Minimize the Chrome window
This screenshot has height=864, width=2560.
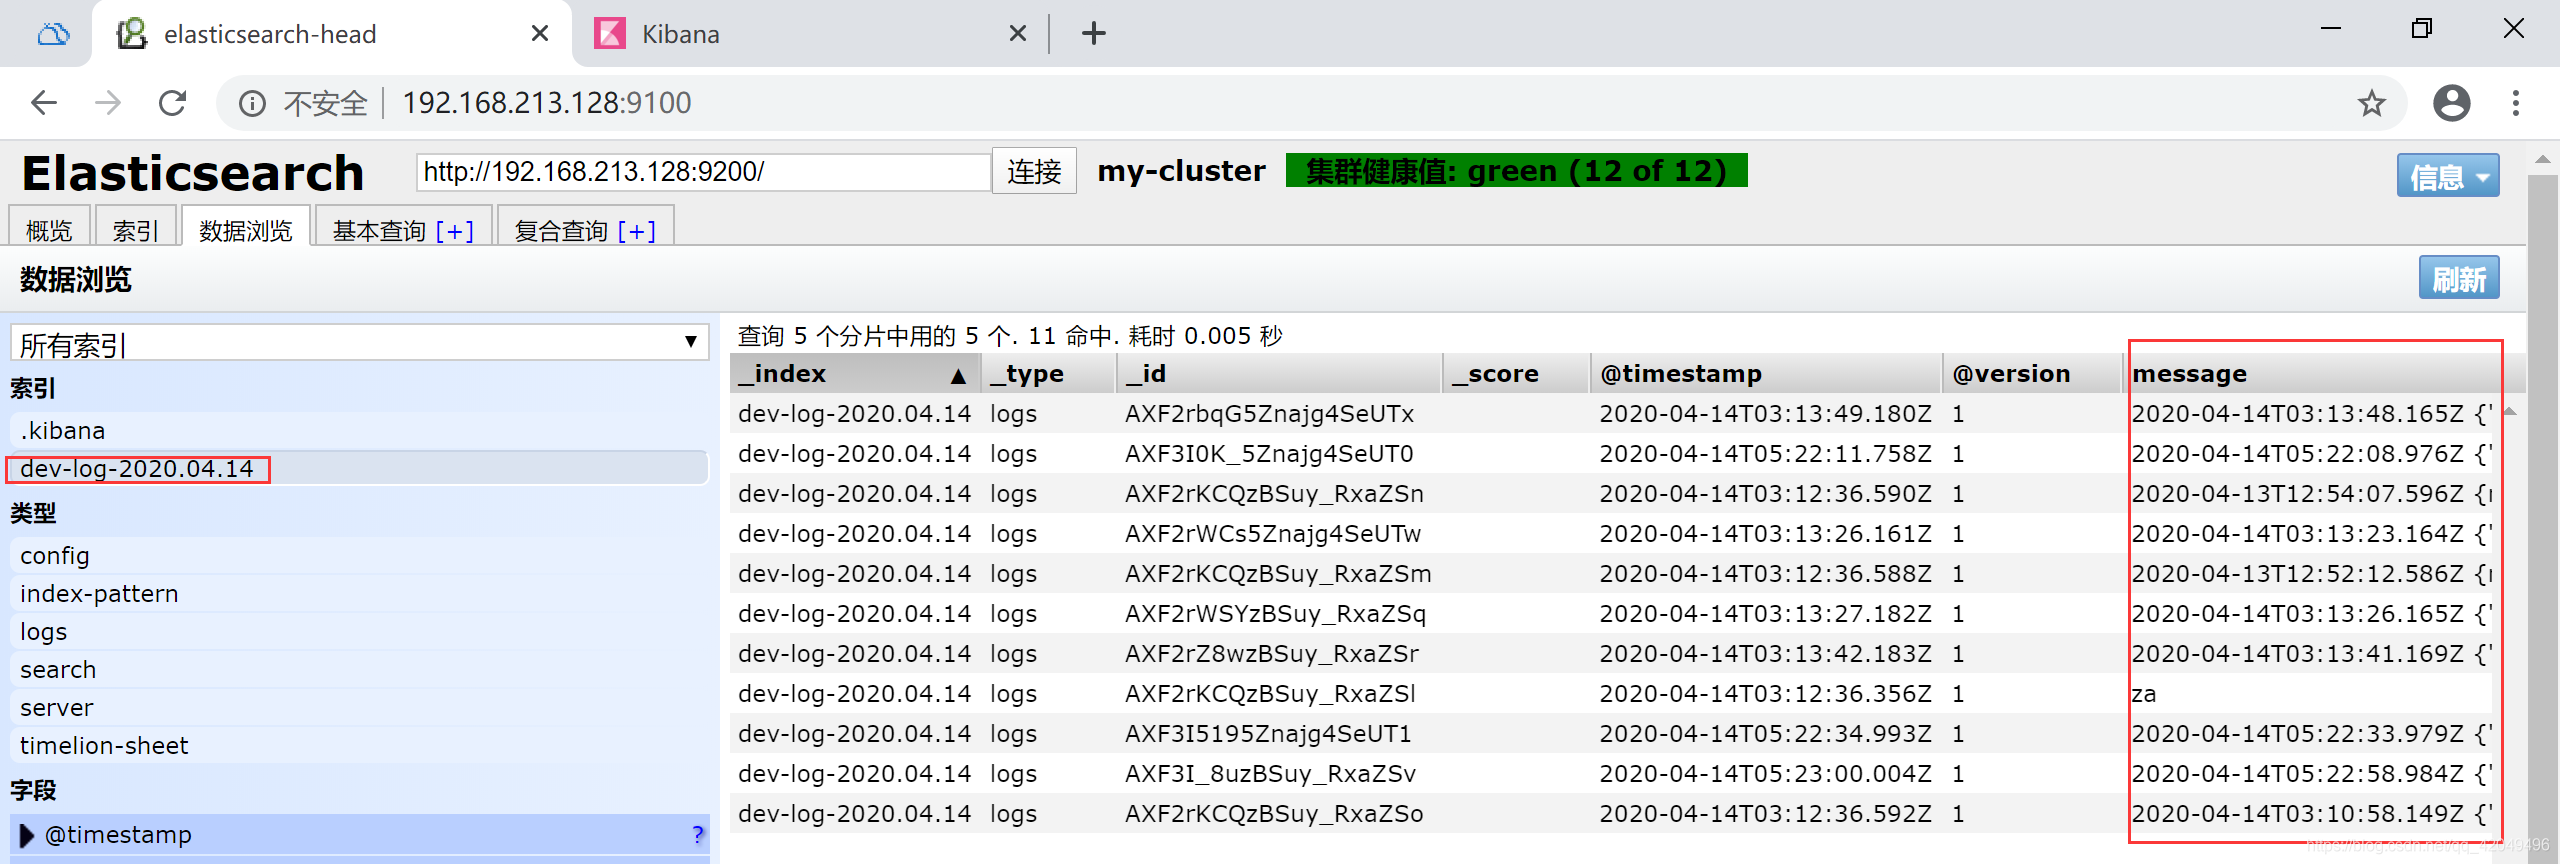2331,29
